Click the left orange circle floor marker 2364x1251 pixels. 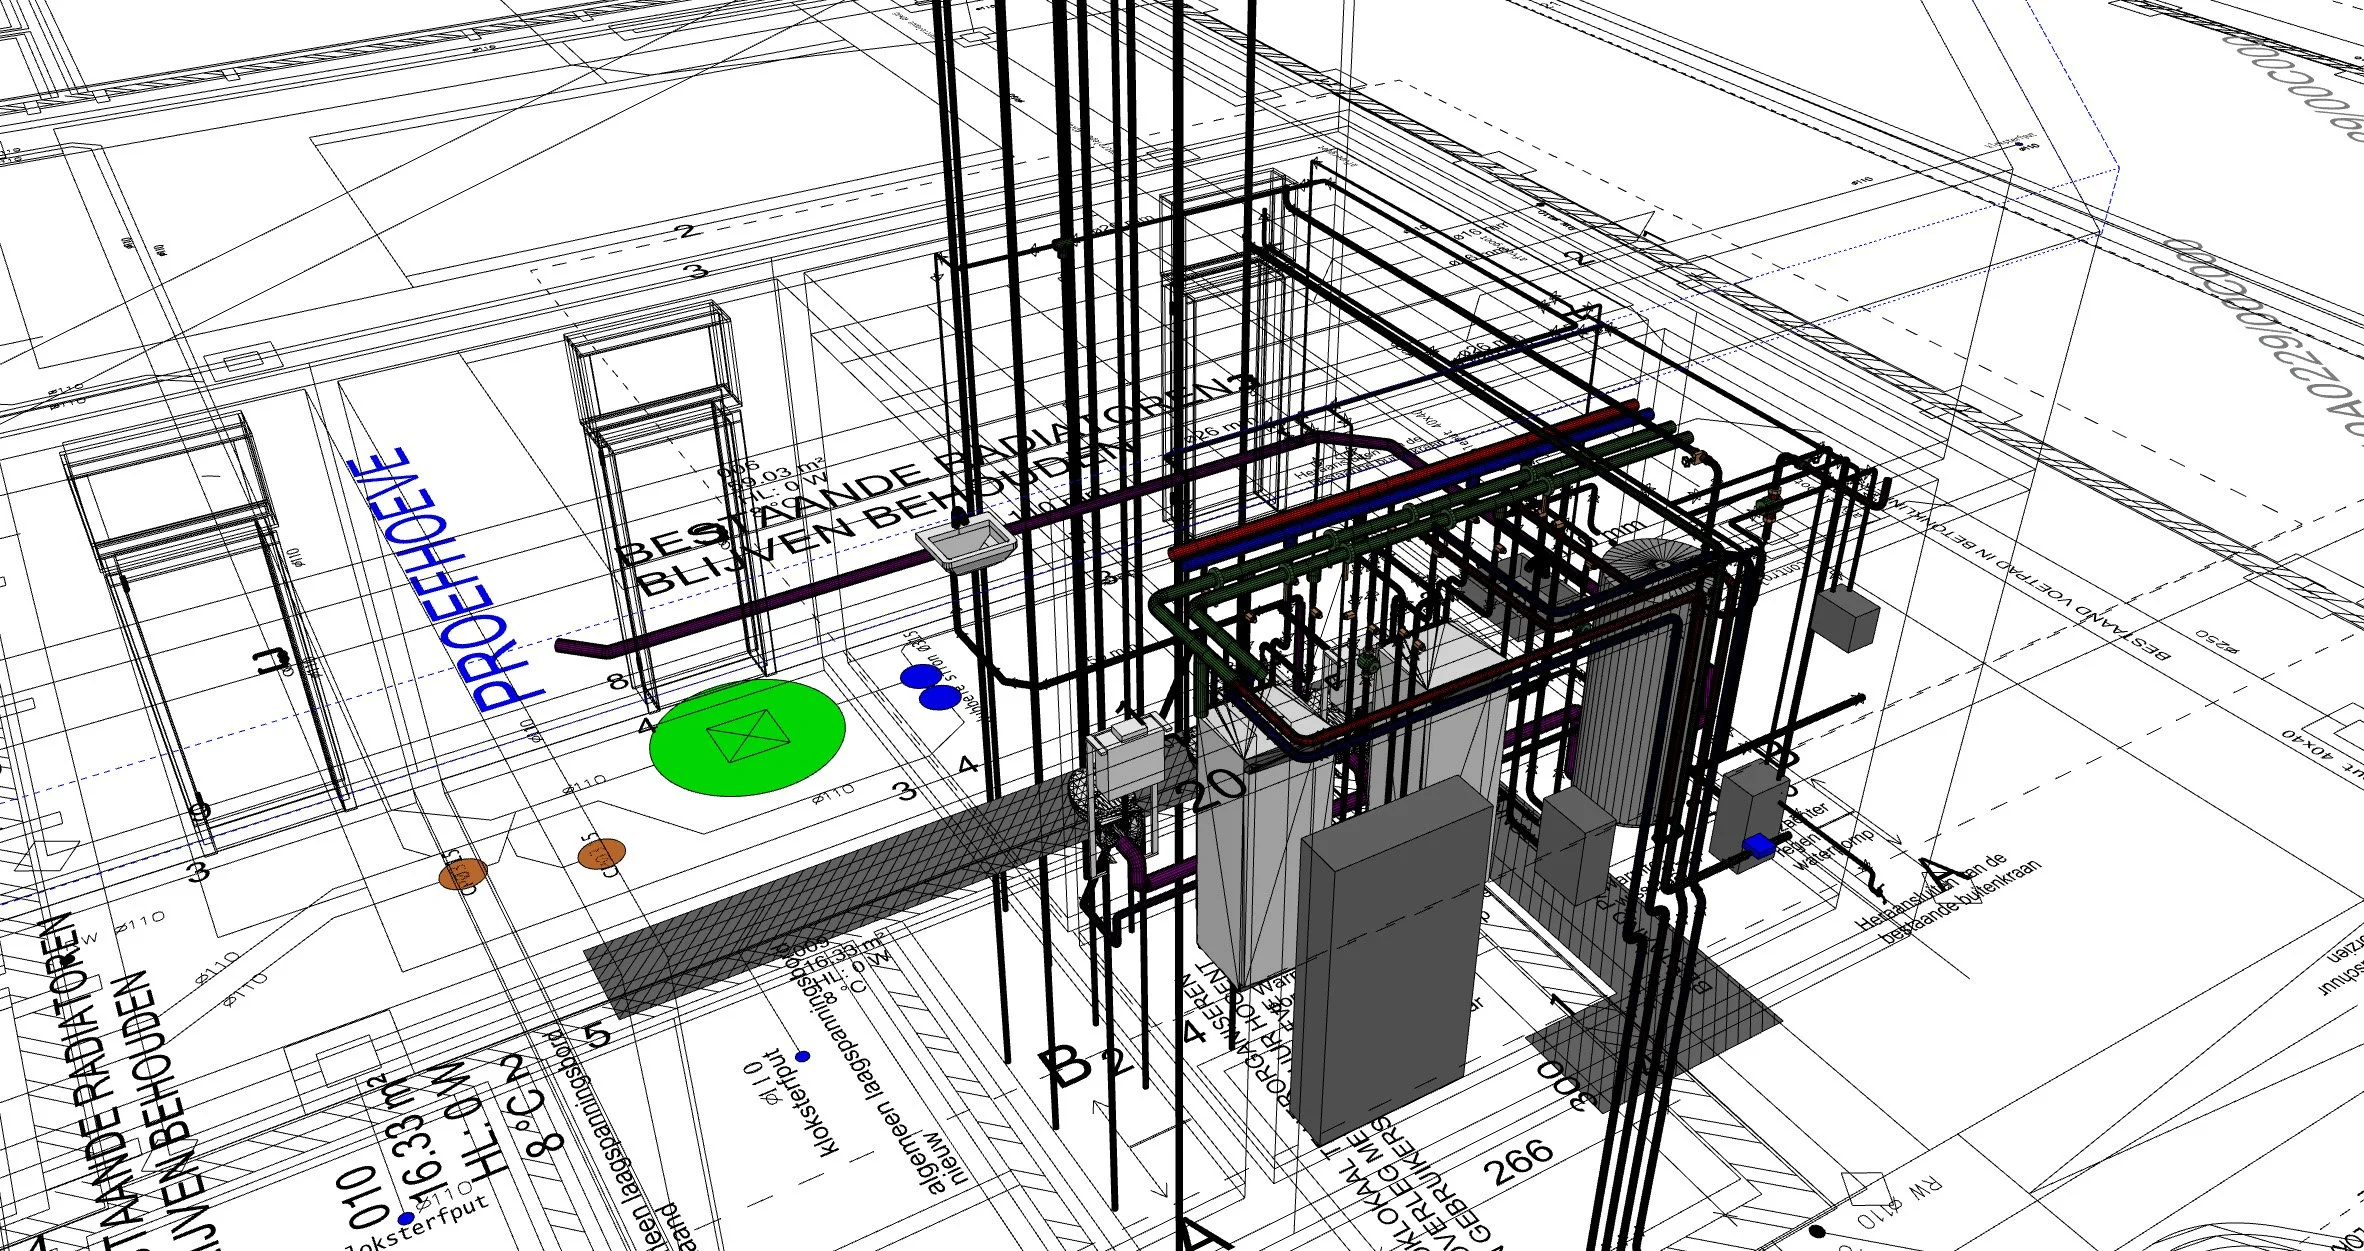coord(462,874)
